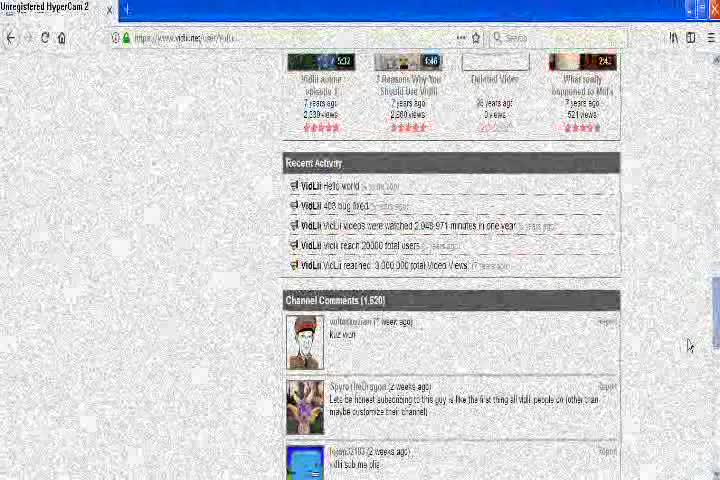Click megaphone icon beside 20000 total users
The width and height of the screenshot is (720, 480).
[294, 245]
